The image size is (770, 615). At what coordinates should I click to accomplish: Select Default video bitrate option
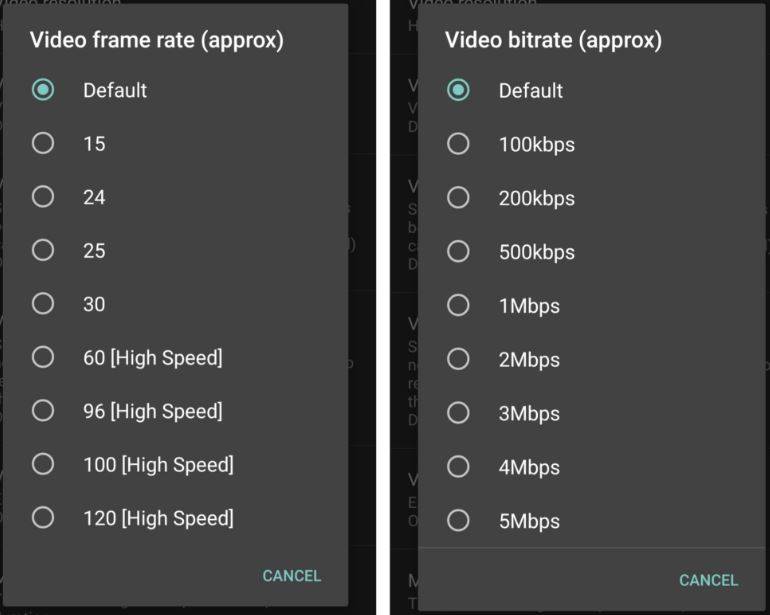[458, 90]
